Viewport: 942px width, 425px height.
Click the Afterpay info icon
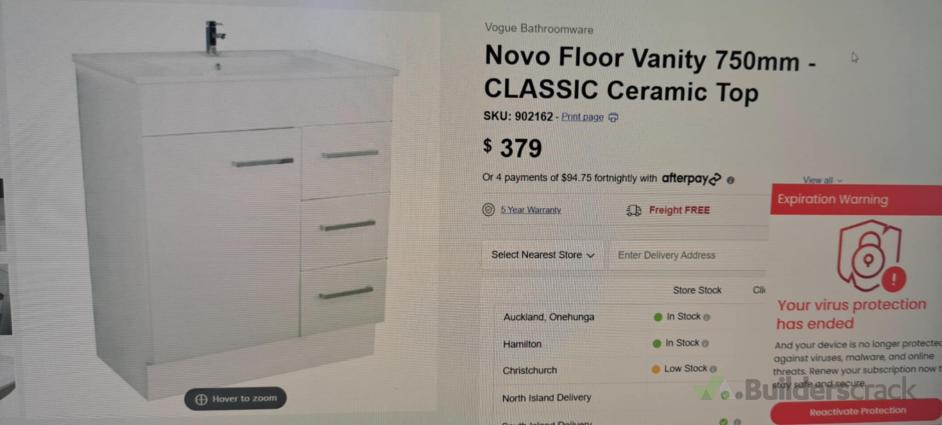(x=731, y=180)
